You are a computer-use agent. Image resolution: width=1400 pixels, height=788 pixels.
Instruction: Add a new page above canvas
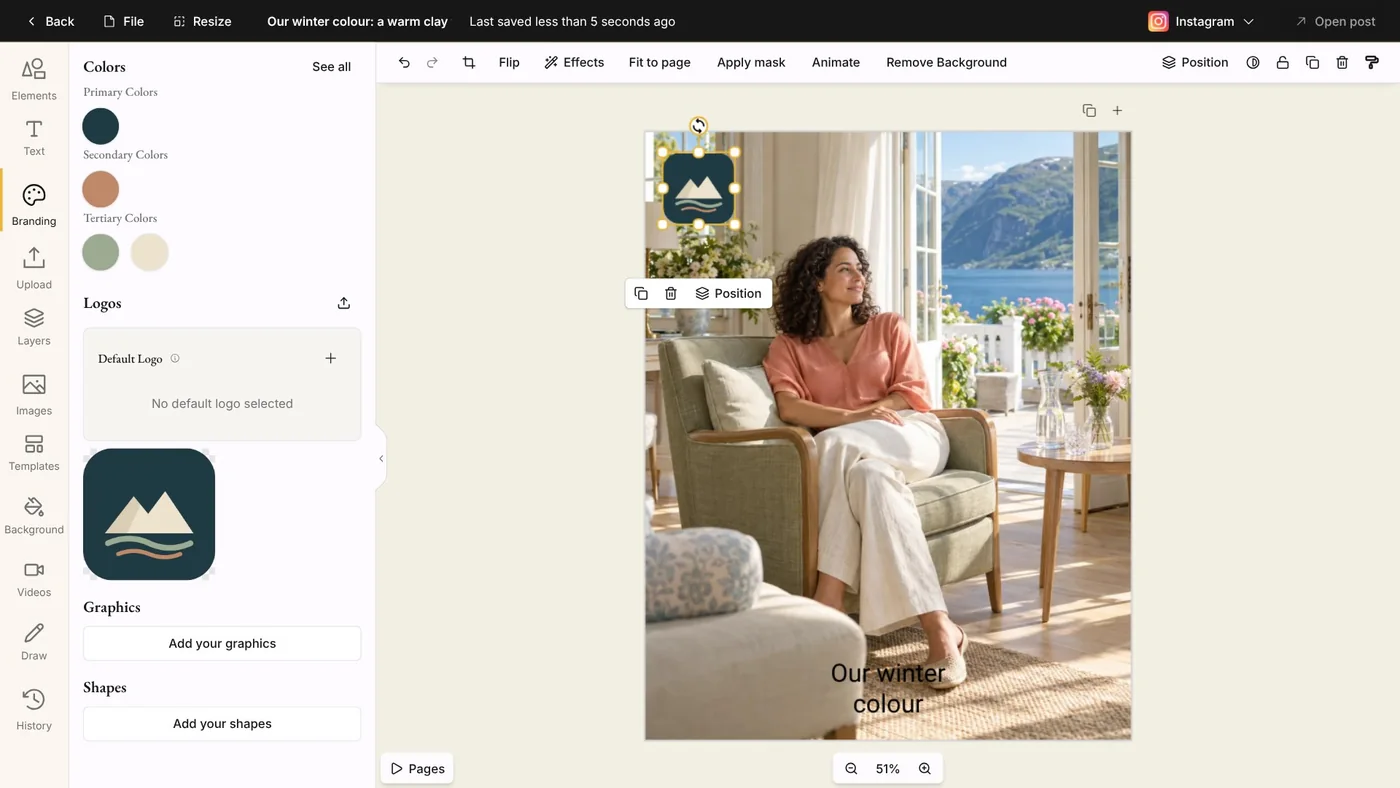pos(1118,110)
